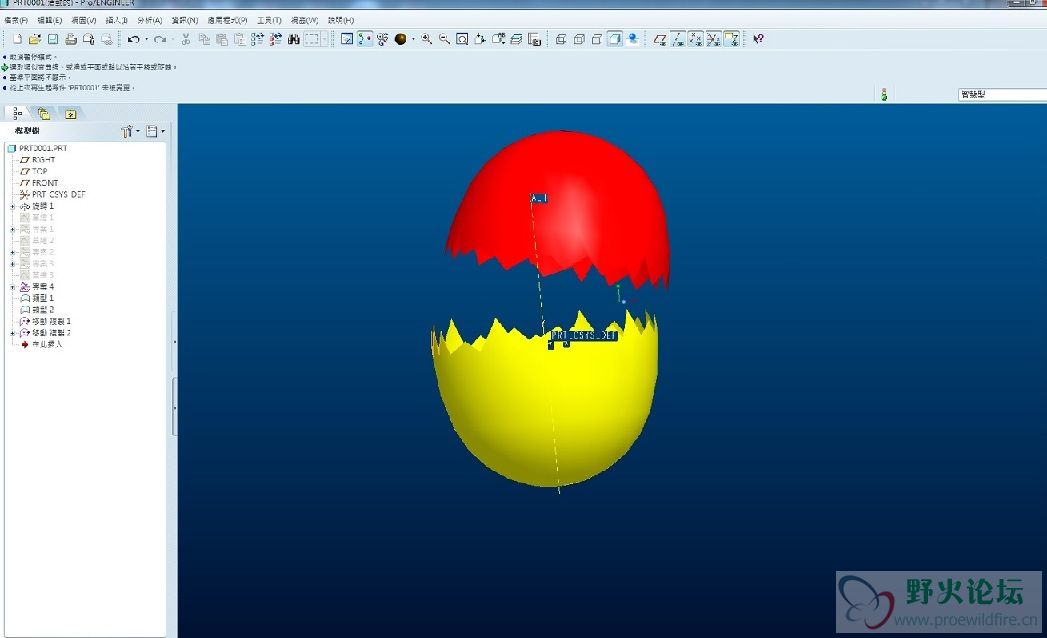
Task: Save the model with the Save icon
Action: point(53,39)
